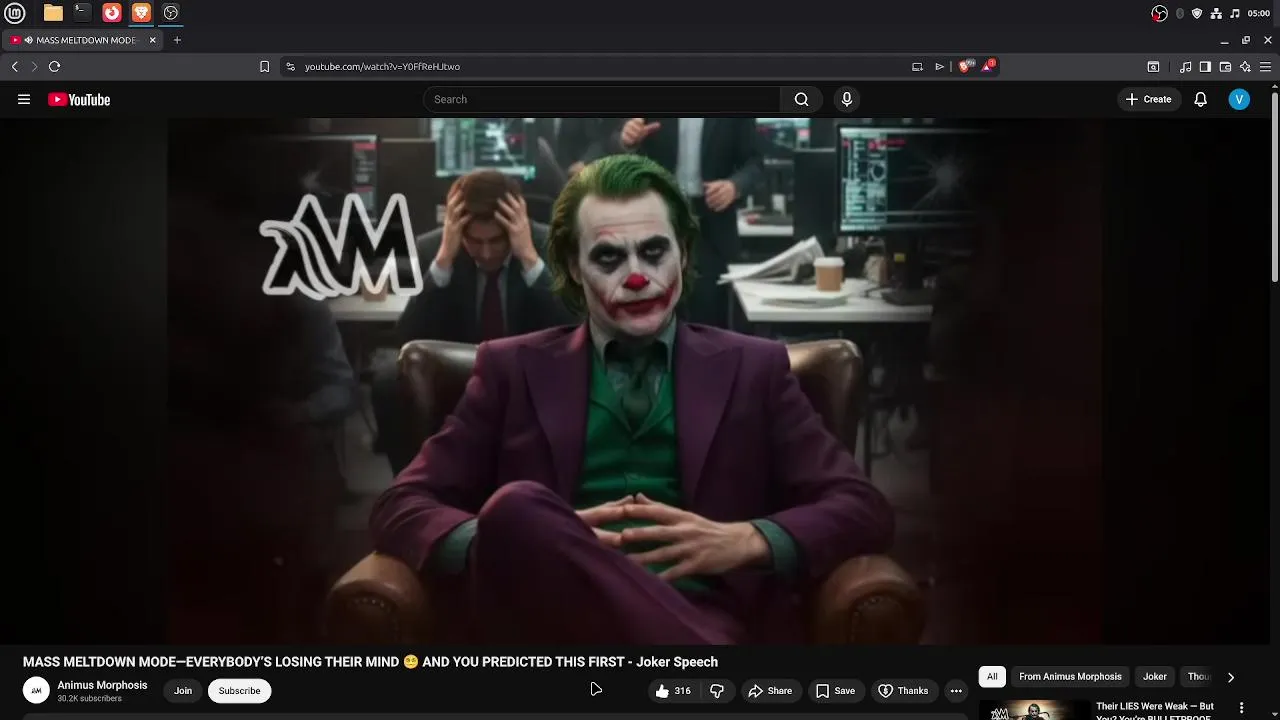Focus the YouTube search field
The width and height of the screenshot is (1280, 720).
click(601, 99)
